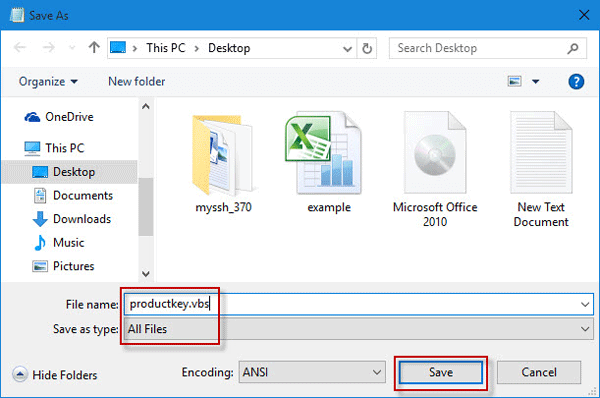Screen dimensions: 600x398
Task: Click navigation pane scroll up arrow
Action: [x=146, y=106]
